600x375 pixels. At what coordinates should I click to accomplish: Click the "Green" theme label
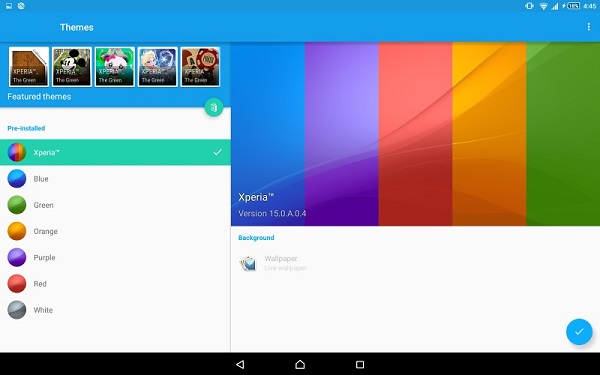point(44,205)
